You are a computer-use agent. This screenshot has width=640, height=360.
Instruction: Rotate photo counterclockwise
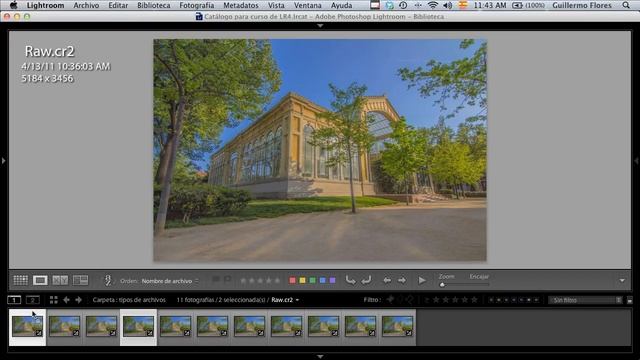coord(350,280)
